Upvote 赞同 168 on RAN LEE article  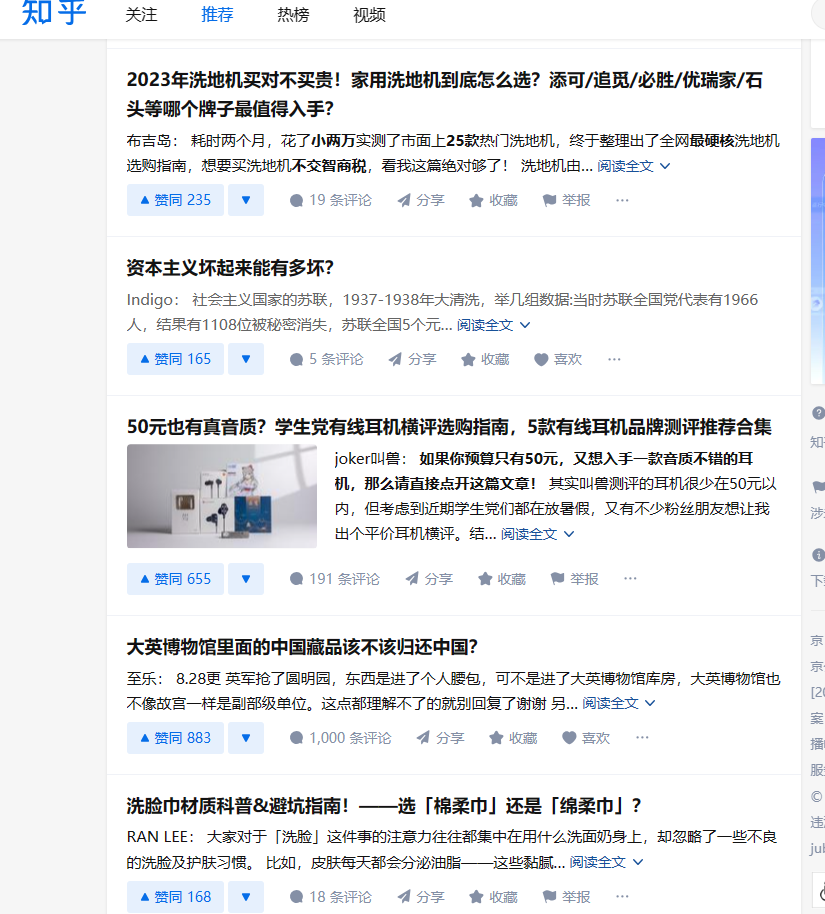pos(175,897)
